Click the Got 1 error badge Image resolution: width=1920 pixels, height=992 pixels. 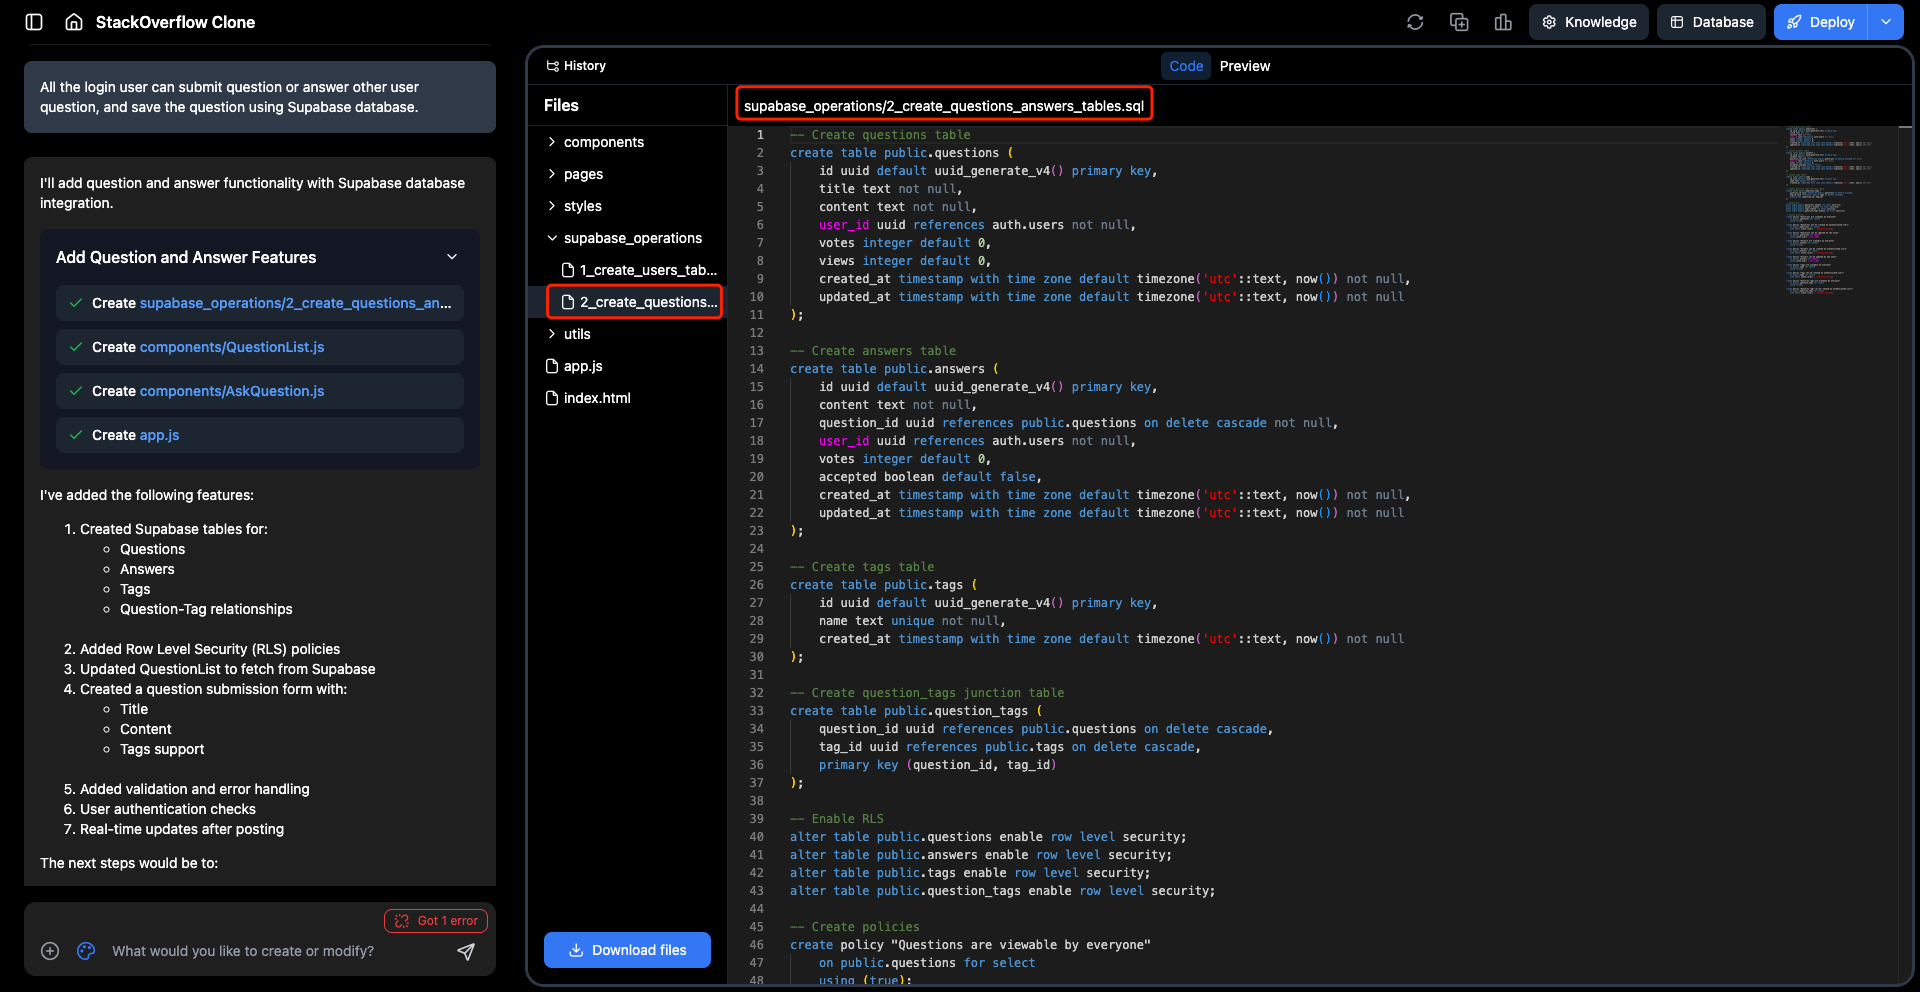click(x=436, y=921)
